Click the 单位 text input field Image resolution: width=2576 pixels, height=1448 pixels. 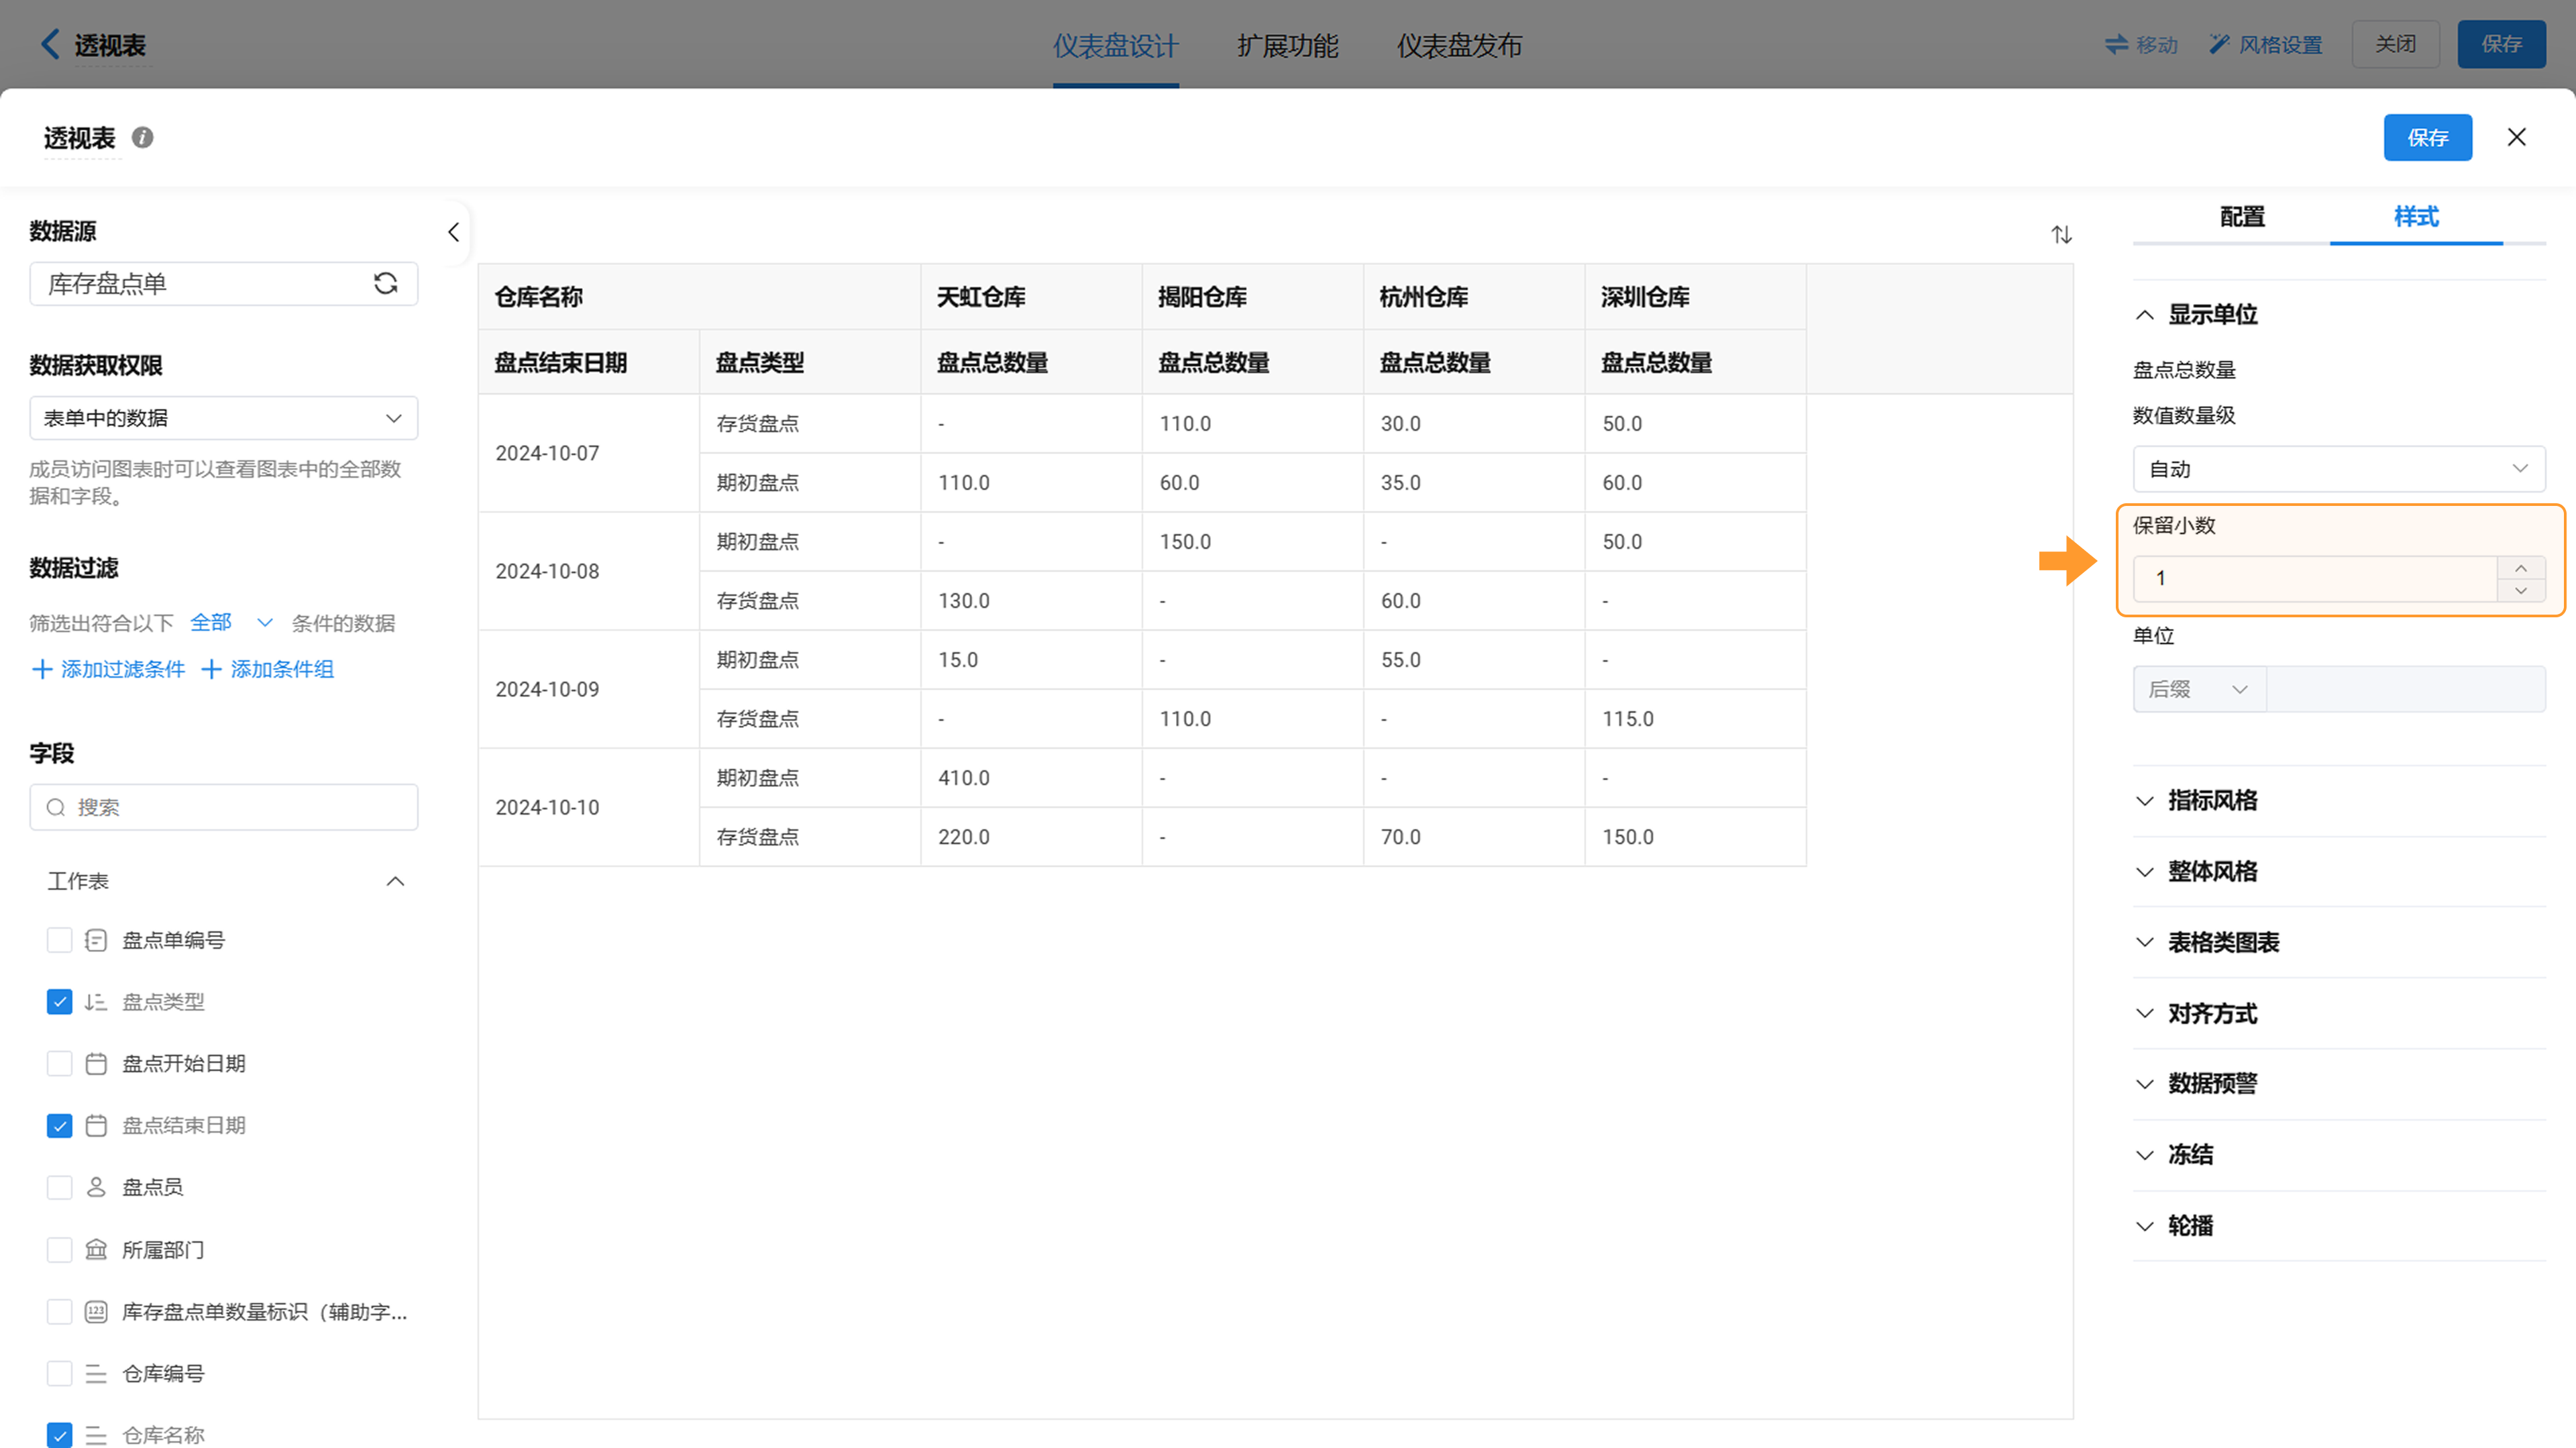(2405, 689)
